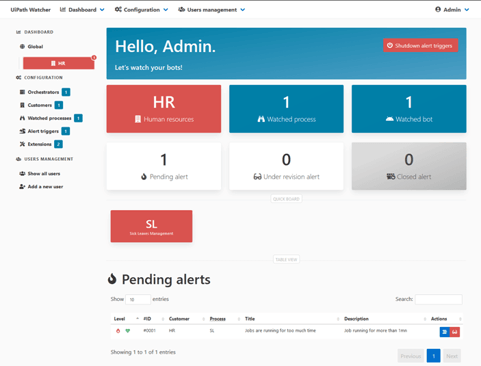Viewport: 481px width, 366px height.
Task: Click '#0001' ID cell
Action: point(149,331)
